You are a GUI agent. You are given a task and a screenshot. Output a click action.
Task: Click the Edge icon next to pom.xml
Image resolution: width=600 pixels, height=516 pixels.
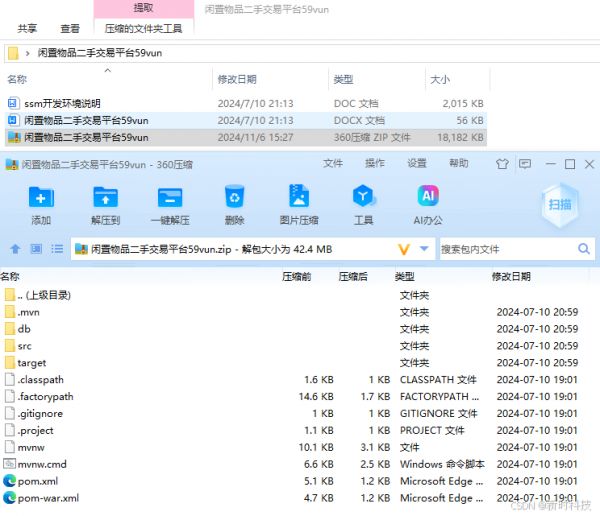(10, 481)
